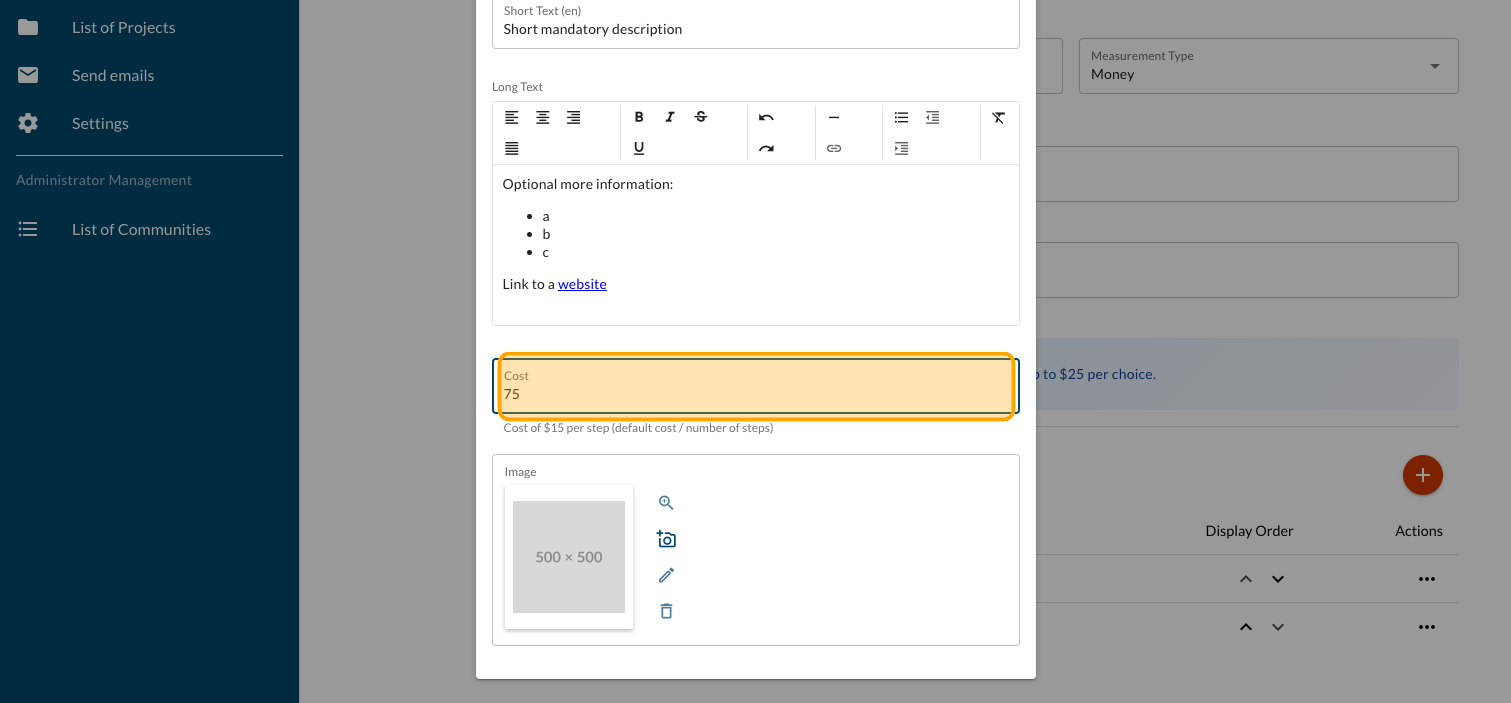This screenshot has height=703, width=1511.
Task: Toggle bold formatting in Long Text editor
Action: point(639,117)
